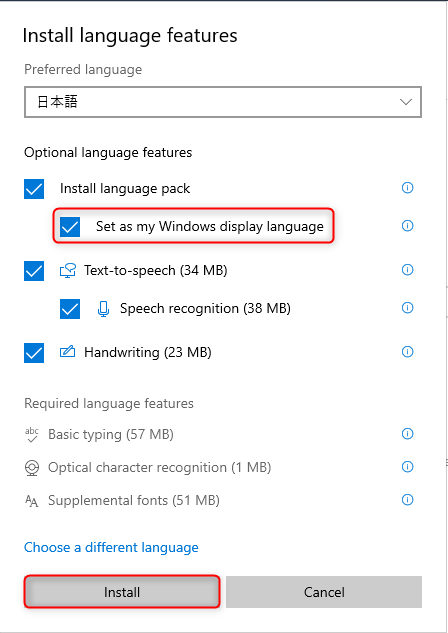Click the Supplemental fonts AA icon
Viewport: 448px width, 633px height.
pos(31,501)
